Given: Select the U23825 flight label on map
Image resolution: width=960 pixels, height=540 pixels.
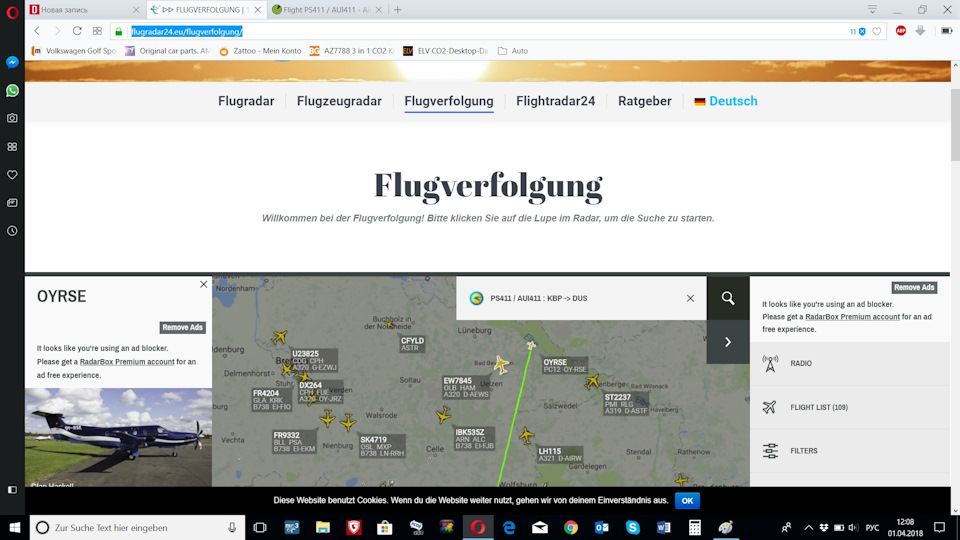Looking at the screenshot, I should click(314, 361).
